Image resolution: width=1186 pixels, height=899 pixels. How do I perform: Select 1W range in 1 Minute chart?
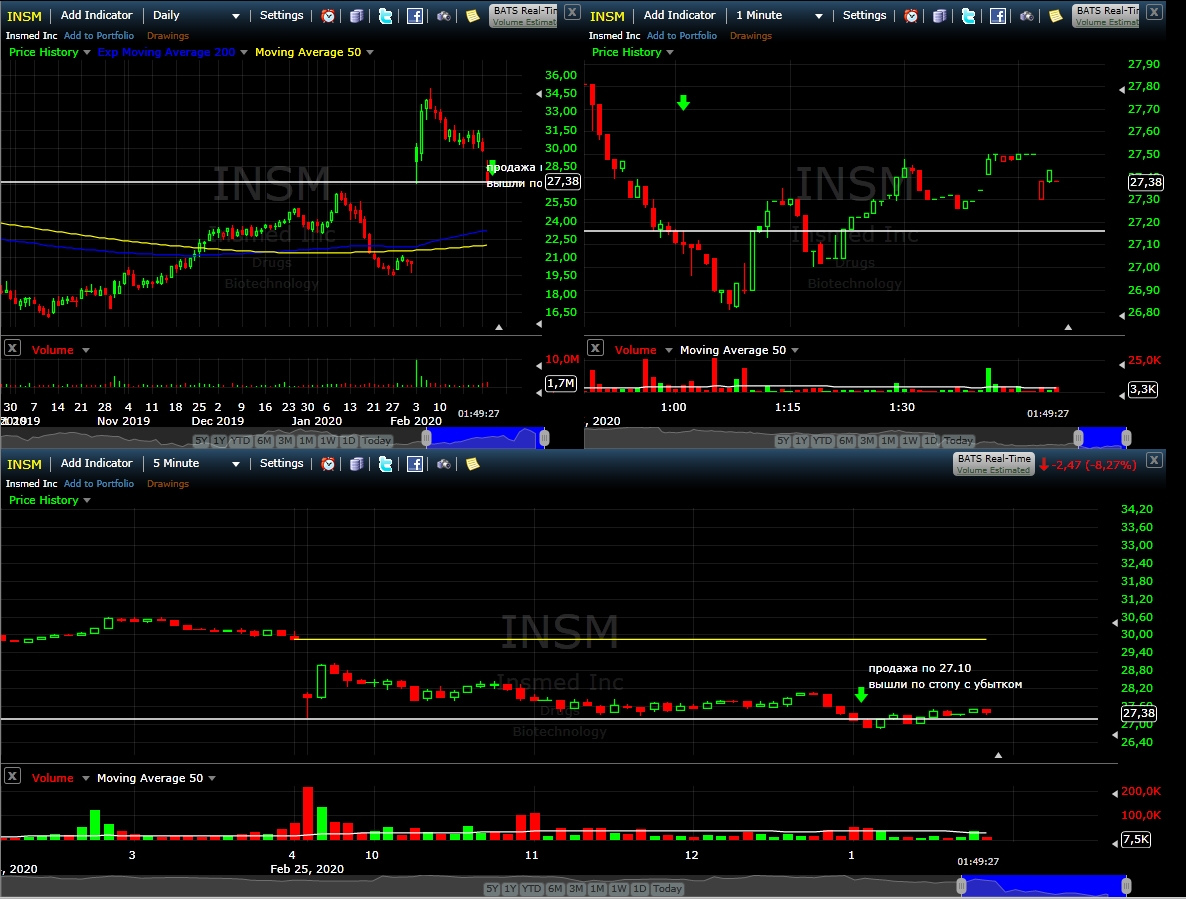click(x=910, y=440)
